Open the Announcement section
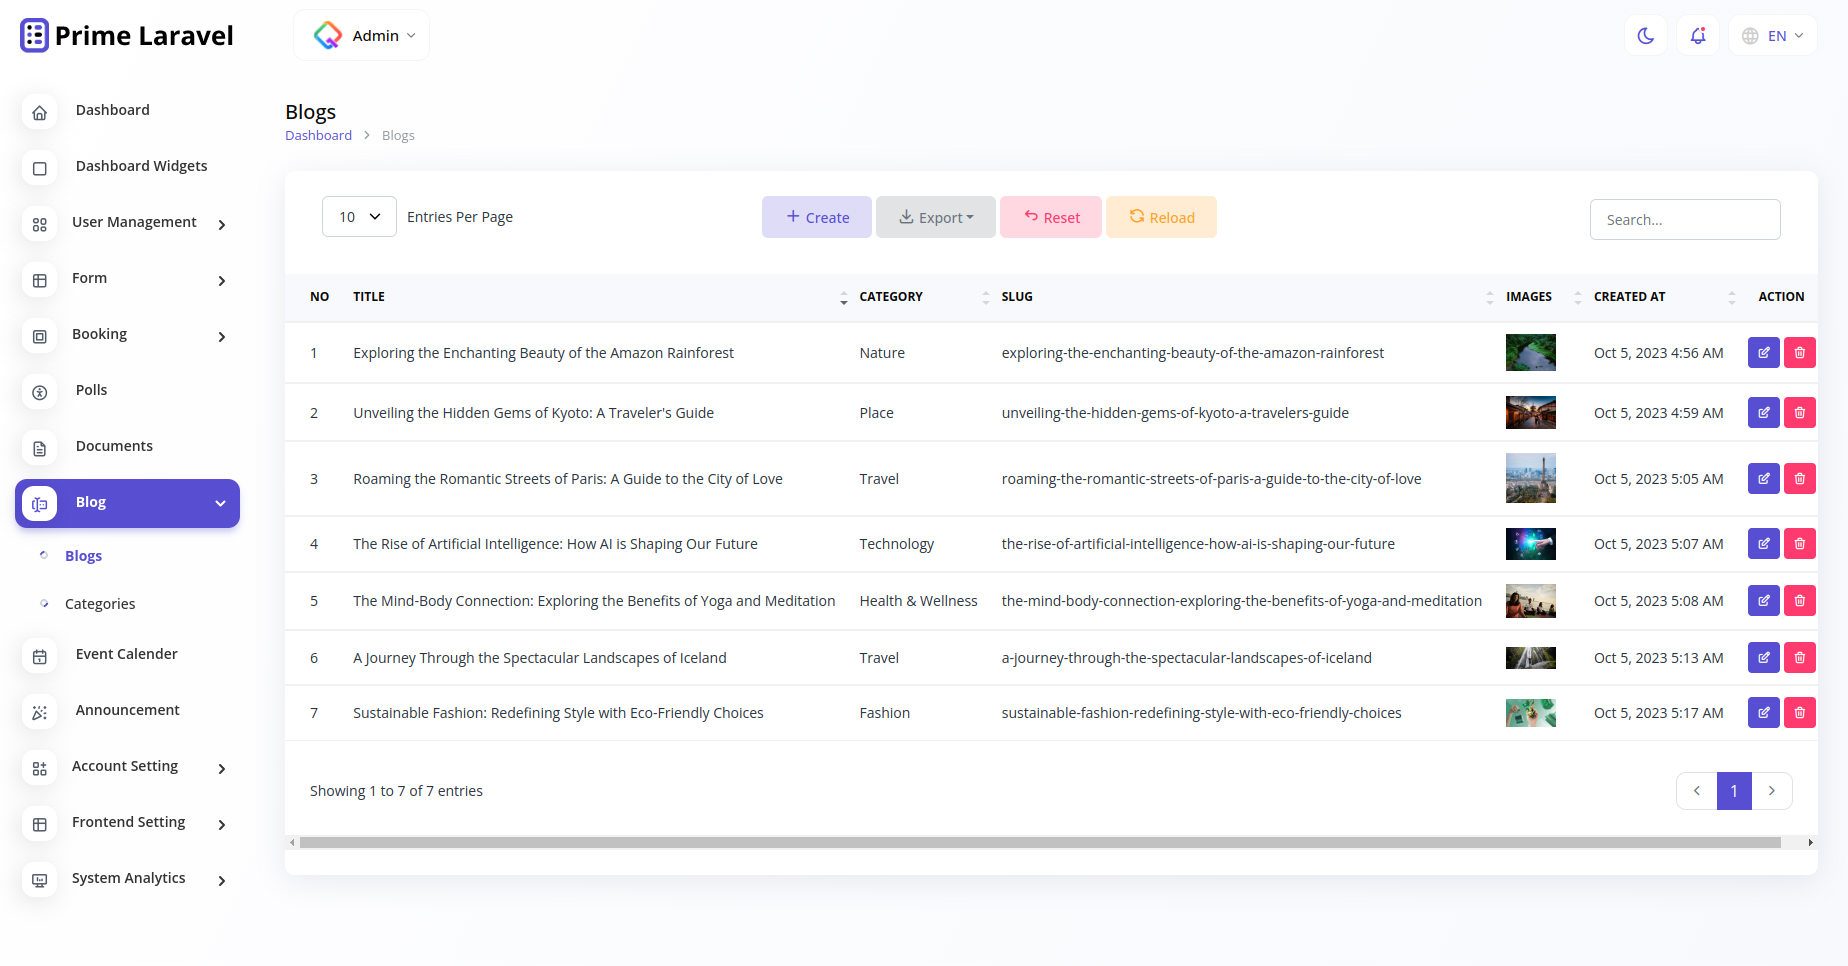This screenshot has width=1848, height=966. tap(127, 710)
